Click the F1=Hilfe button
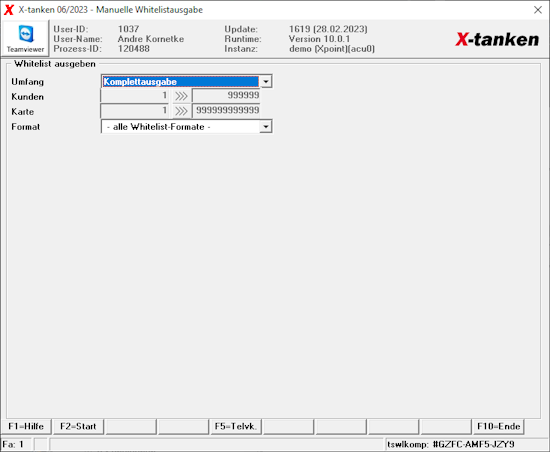This screenshot has width=550, height=452. 26,426
